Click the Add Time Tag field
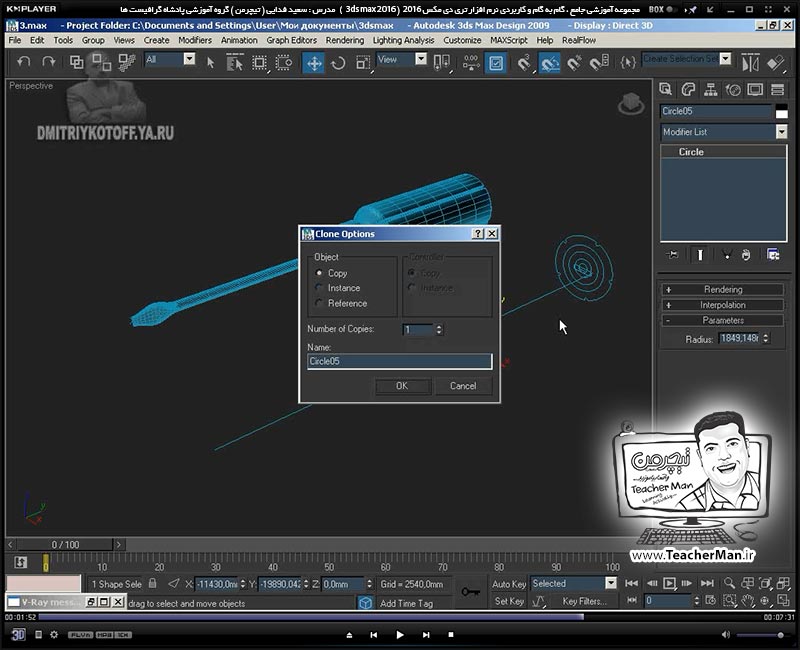This screenshot has width=800, height=650. [x=406, y=604]
